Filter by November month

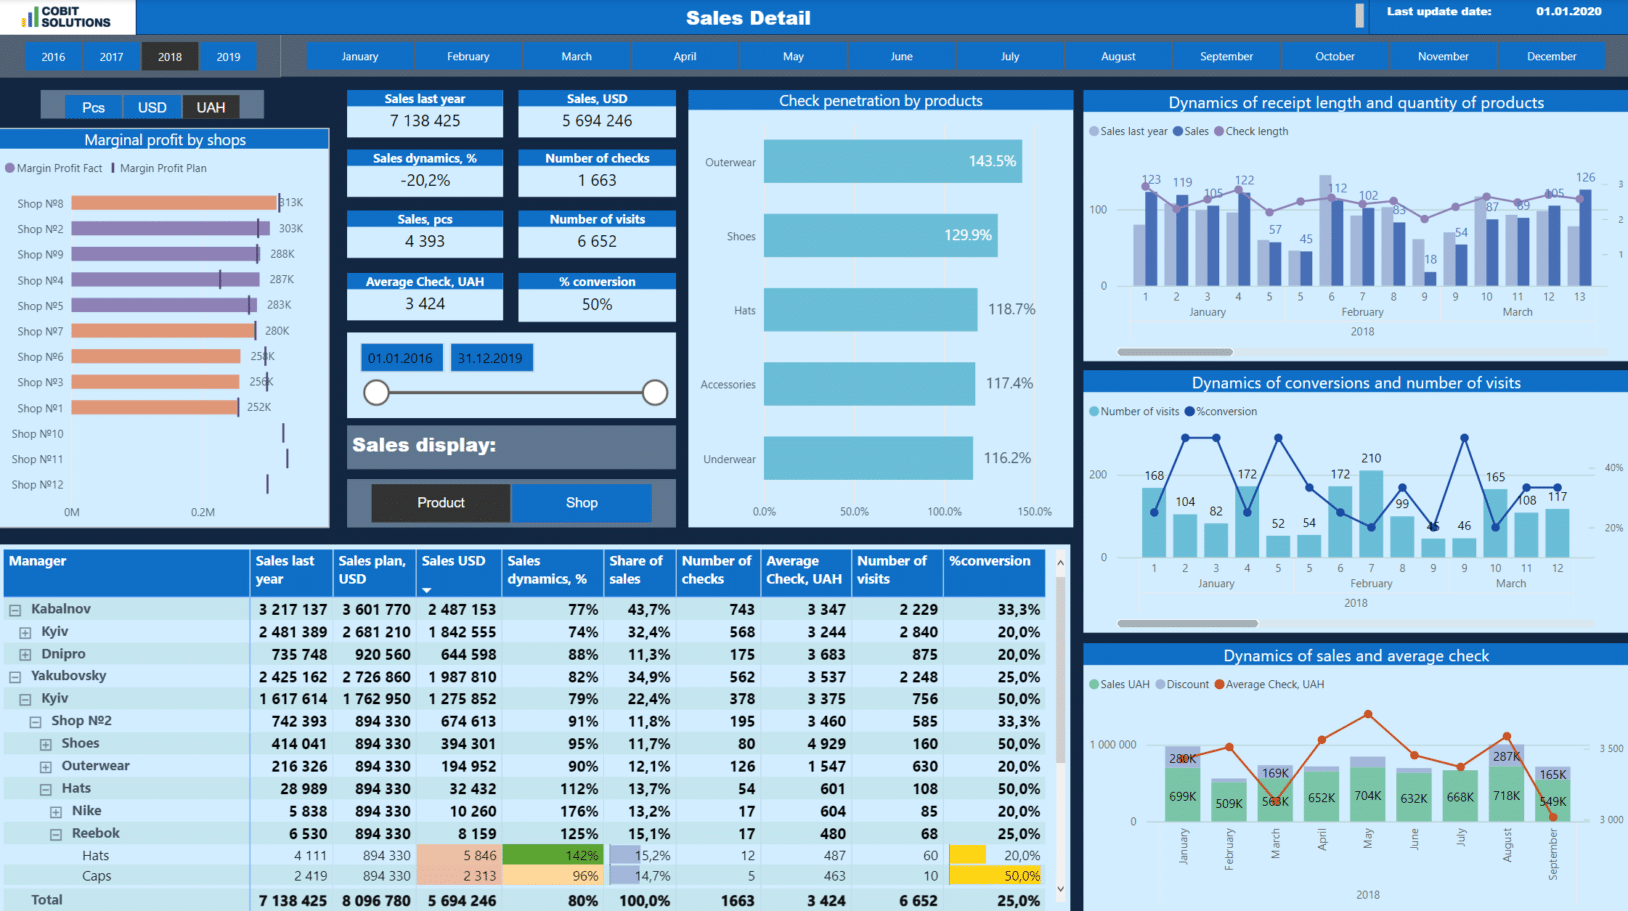click(1443, 57)
